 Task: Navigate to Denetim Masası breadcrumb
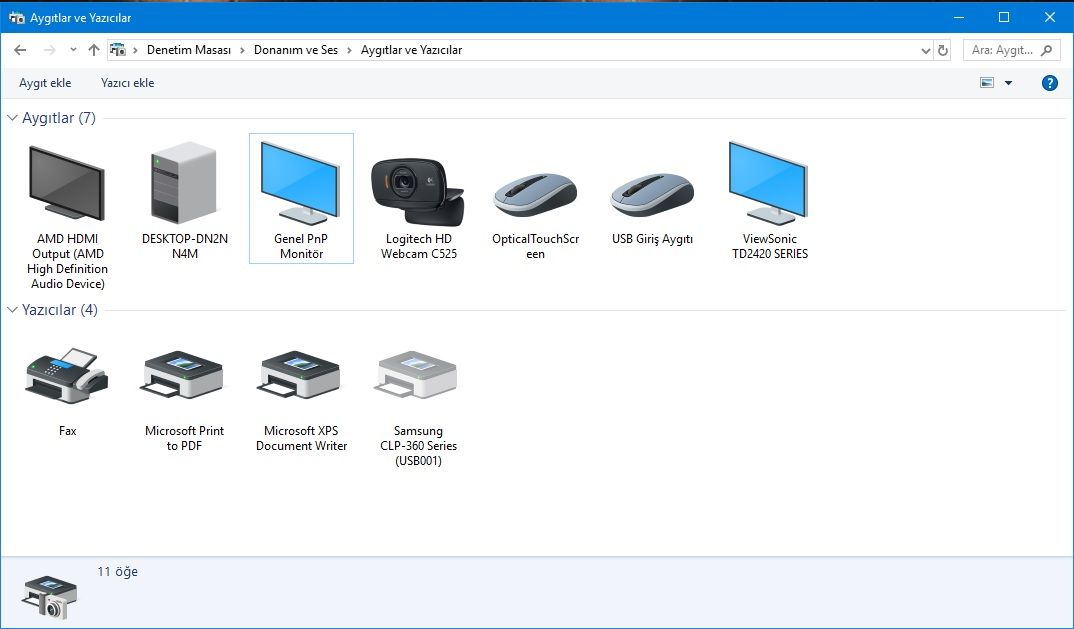point(189,50)
